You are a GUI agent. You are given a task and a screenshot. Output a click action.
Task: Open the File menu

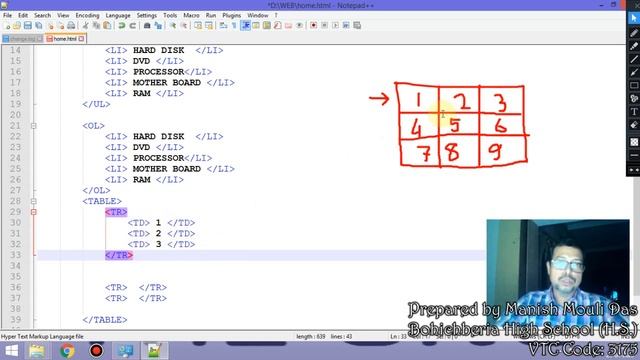coord(7,15)
